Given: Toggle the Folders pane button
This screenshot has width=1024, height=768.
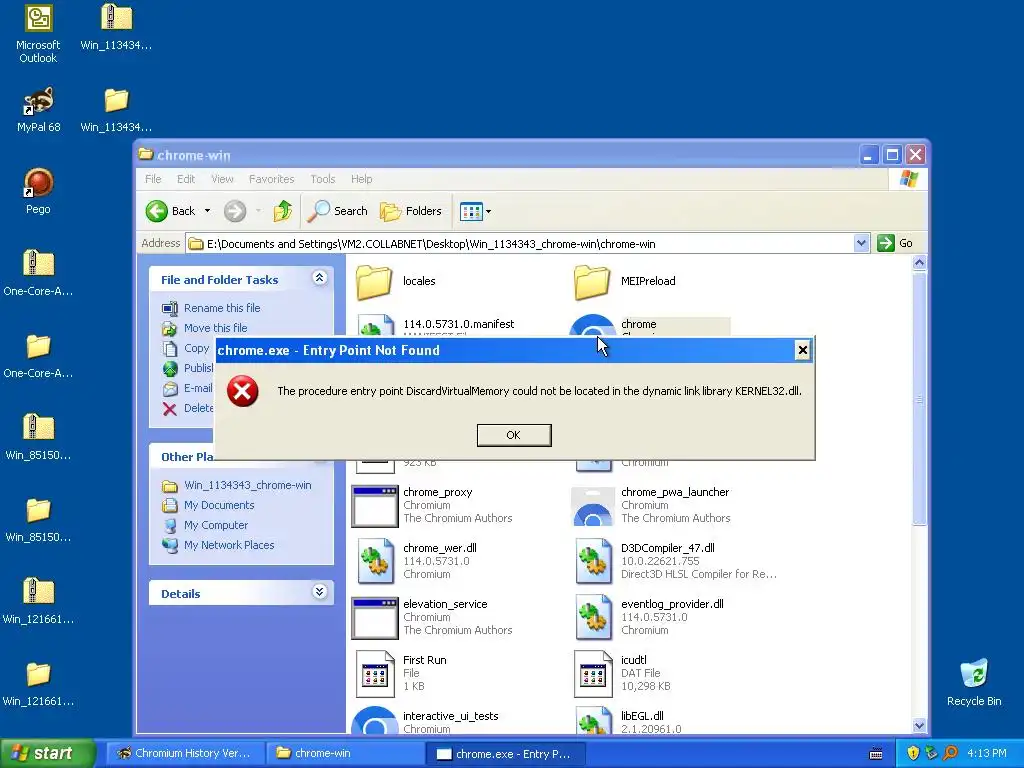Looking at the screenshot, I should coord(411,211).
